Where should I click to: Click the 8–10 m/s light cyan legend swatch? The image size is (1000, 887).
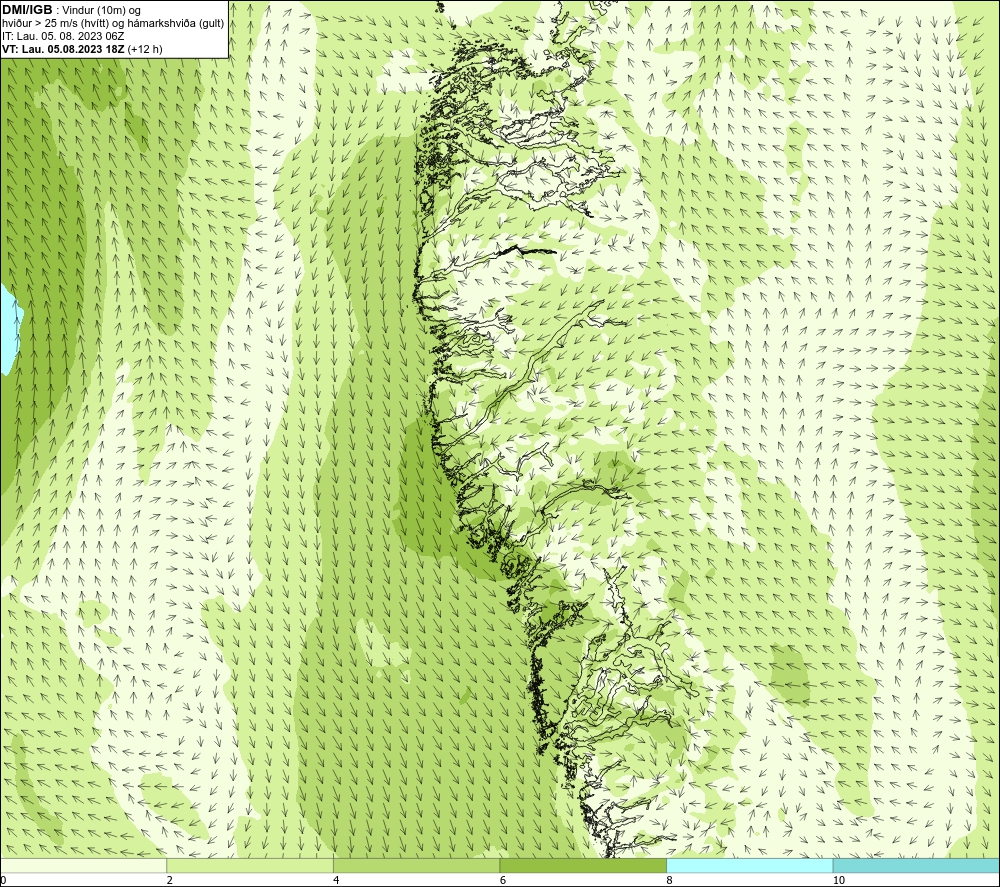tap(749, 865)
